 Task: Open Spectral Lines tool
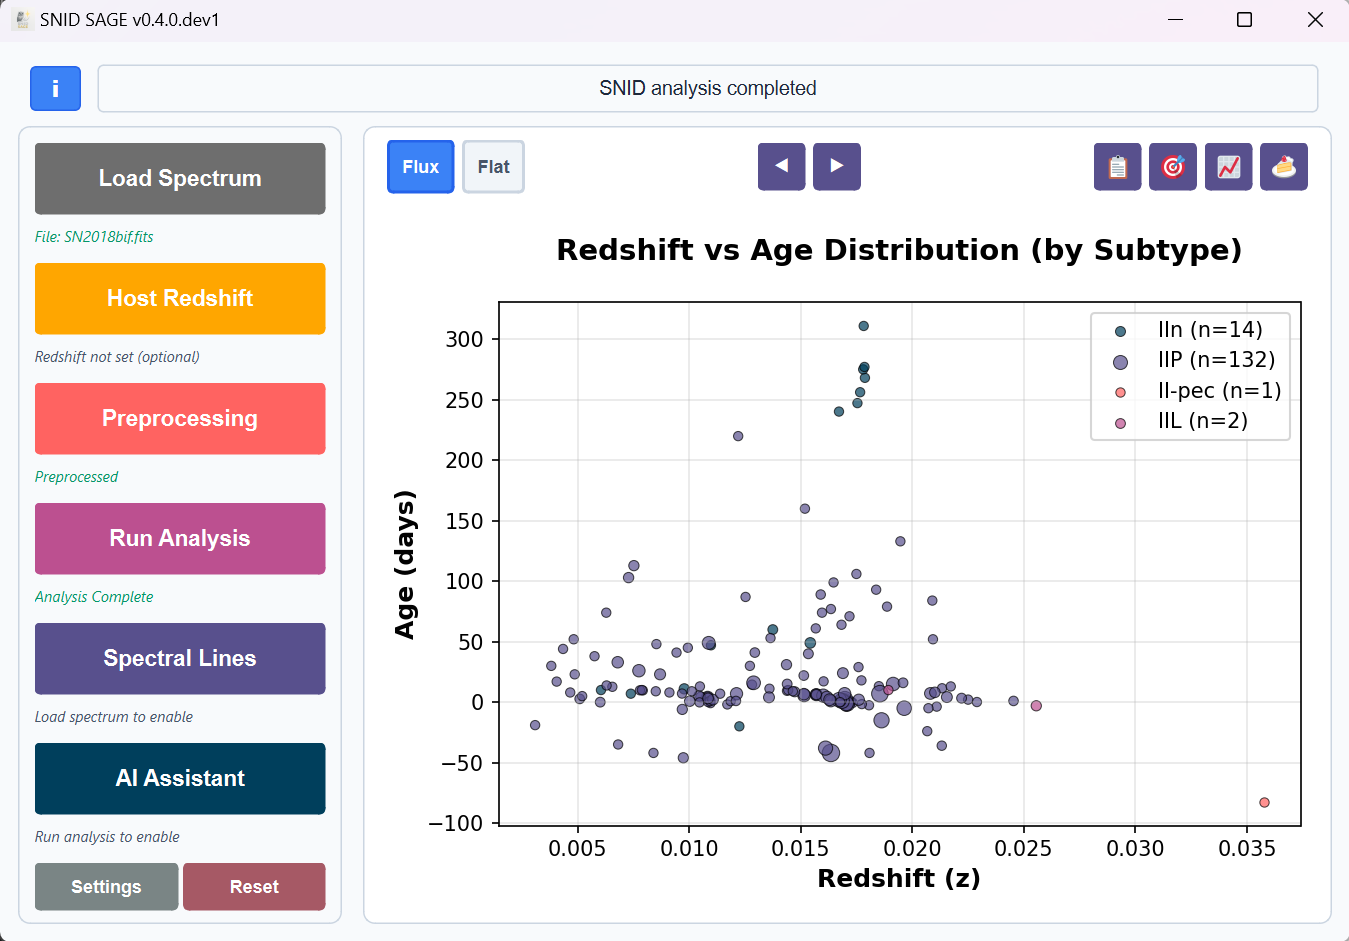(x=180, y=658)
